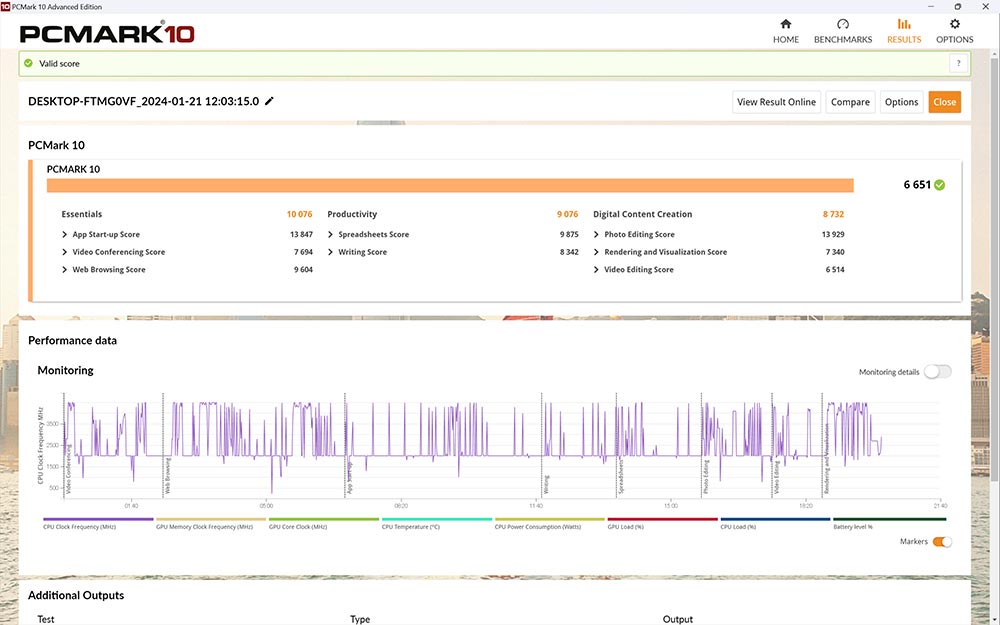Select the CPU Load legend swatch
The image size is (1000, 625).
[x=776, y=519]
